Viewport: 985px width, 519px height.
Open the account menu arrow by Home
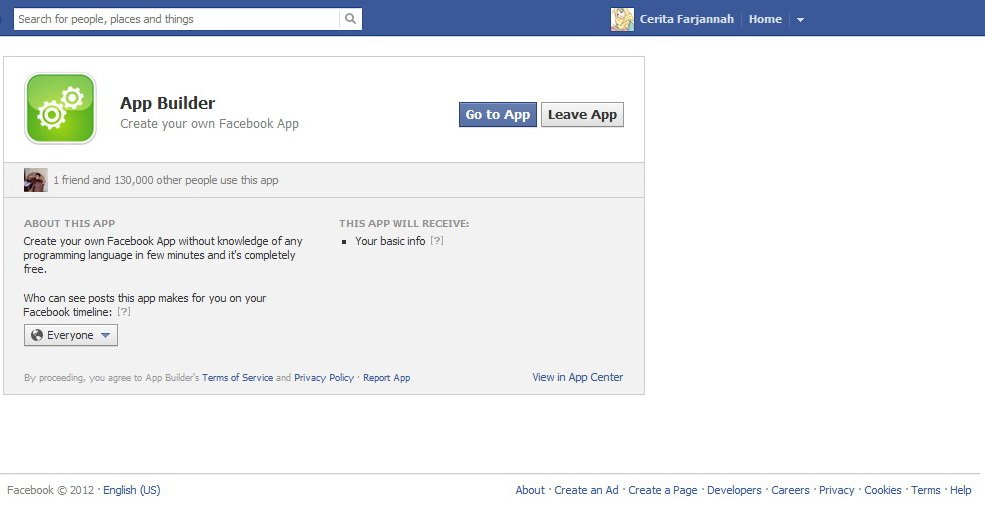(x=800, y=20)
